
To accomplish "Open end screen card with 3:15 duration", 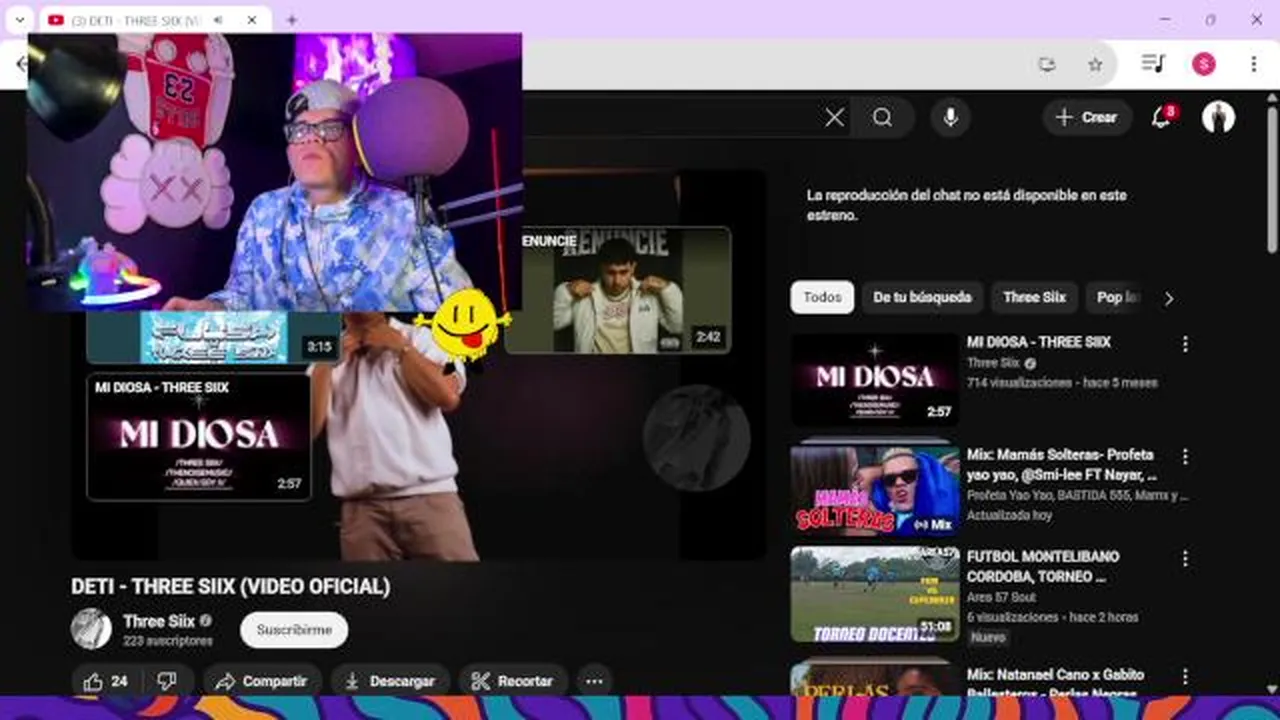I will tap(214, 337).
